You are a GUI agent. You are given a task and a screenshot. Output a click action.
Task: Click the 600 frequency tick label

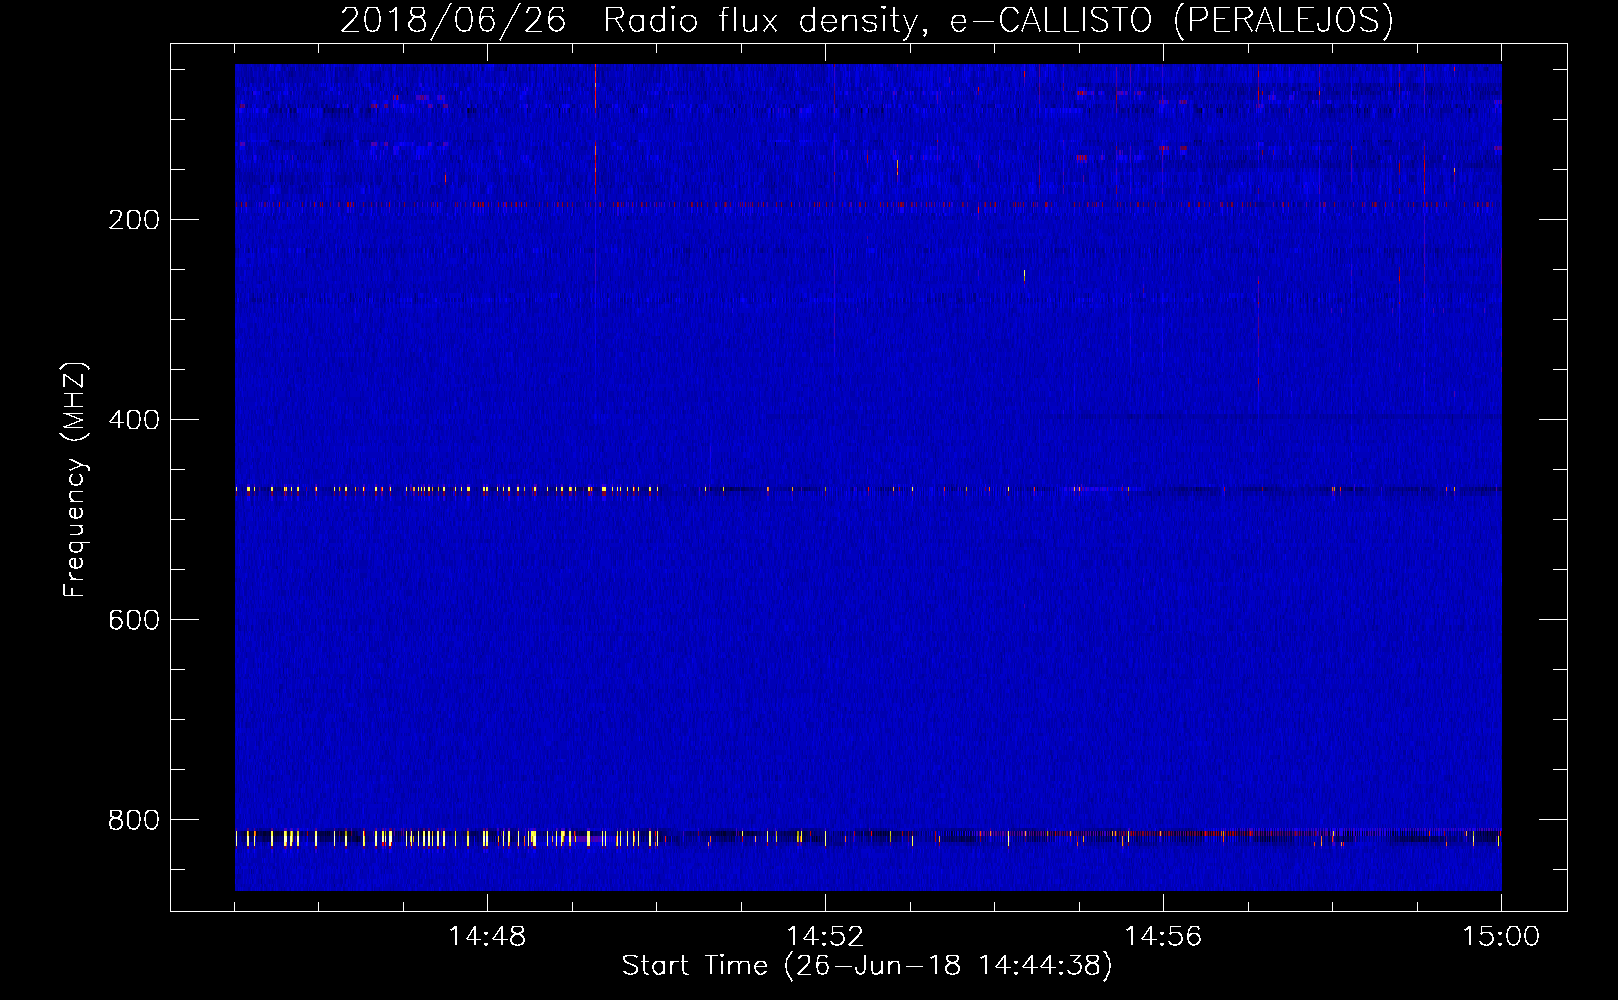(x=134, y=620)
